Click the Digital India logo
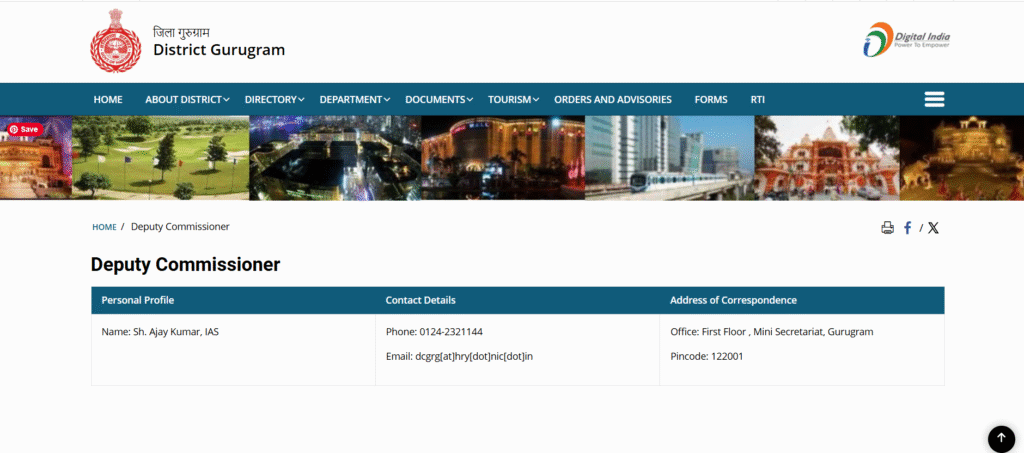1024x453 pixels. tap(906, 40)
